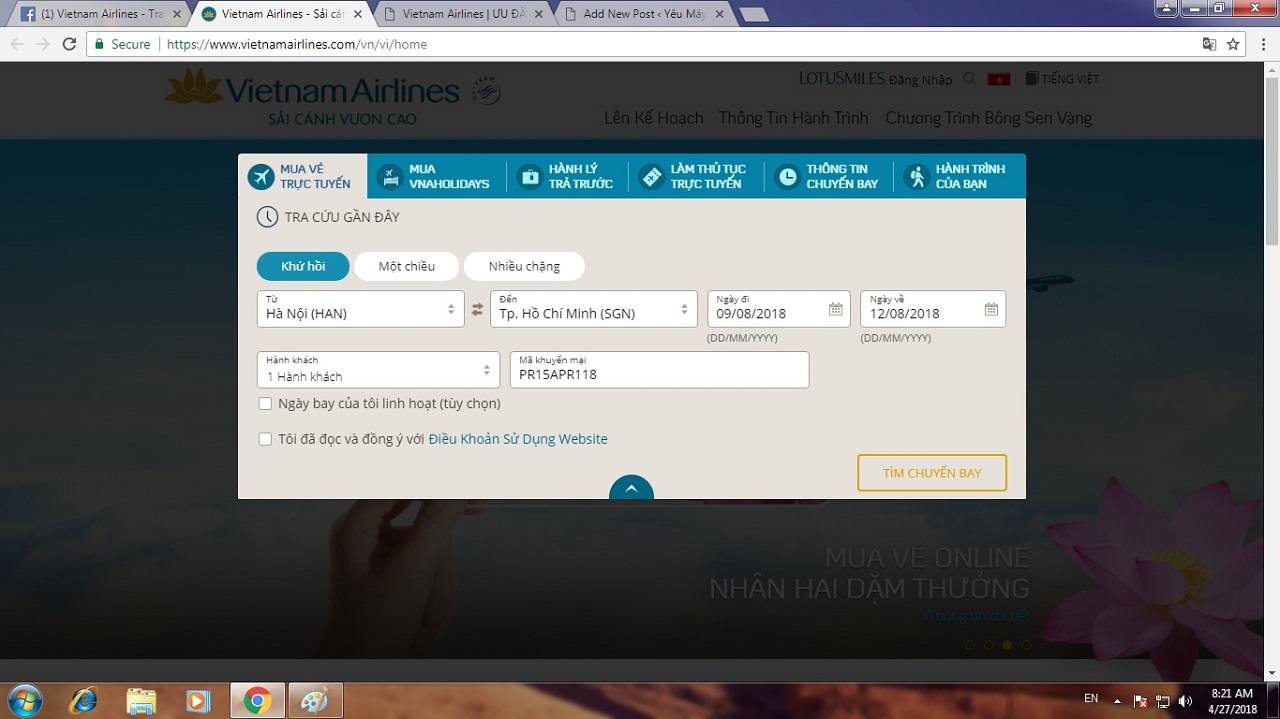Screen dimensions: 1280x719
Task: Open the Hành lý trả trước tab
Action: (567, 177)
